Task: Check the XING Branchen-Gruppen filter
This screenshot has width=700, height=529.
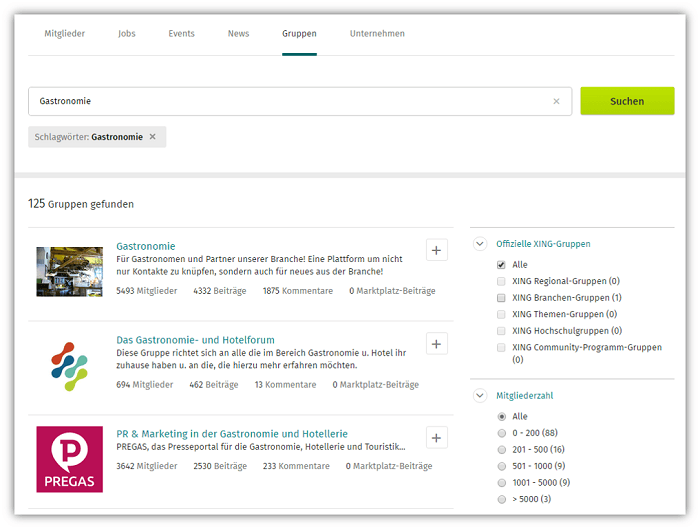Action: [501, 298]
